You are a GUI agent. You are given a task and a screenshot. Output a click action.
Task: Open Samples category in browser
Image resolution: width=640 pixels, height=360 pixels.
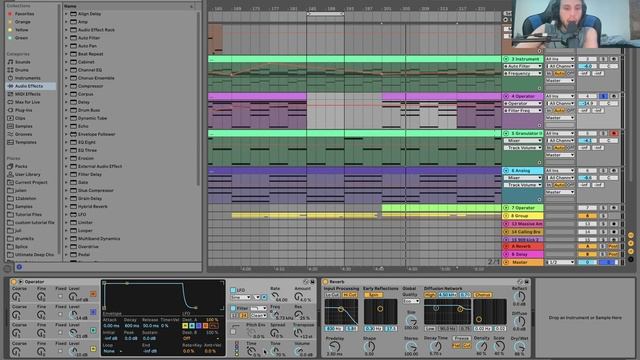click(x=23, y=126)
